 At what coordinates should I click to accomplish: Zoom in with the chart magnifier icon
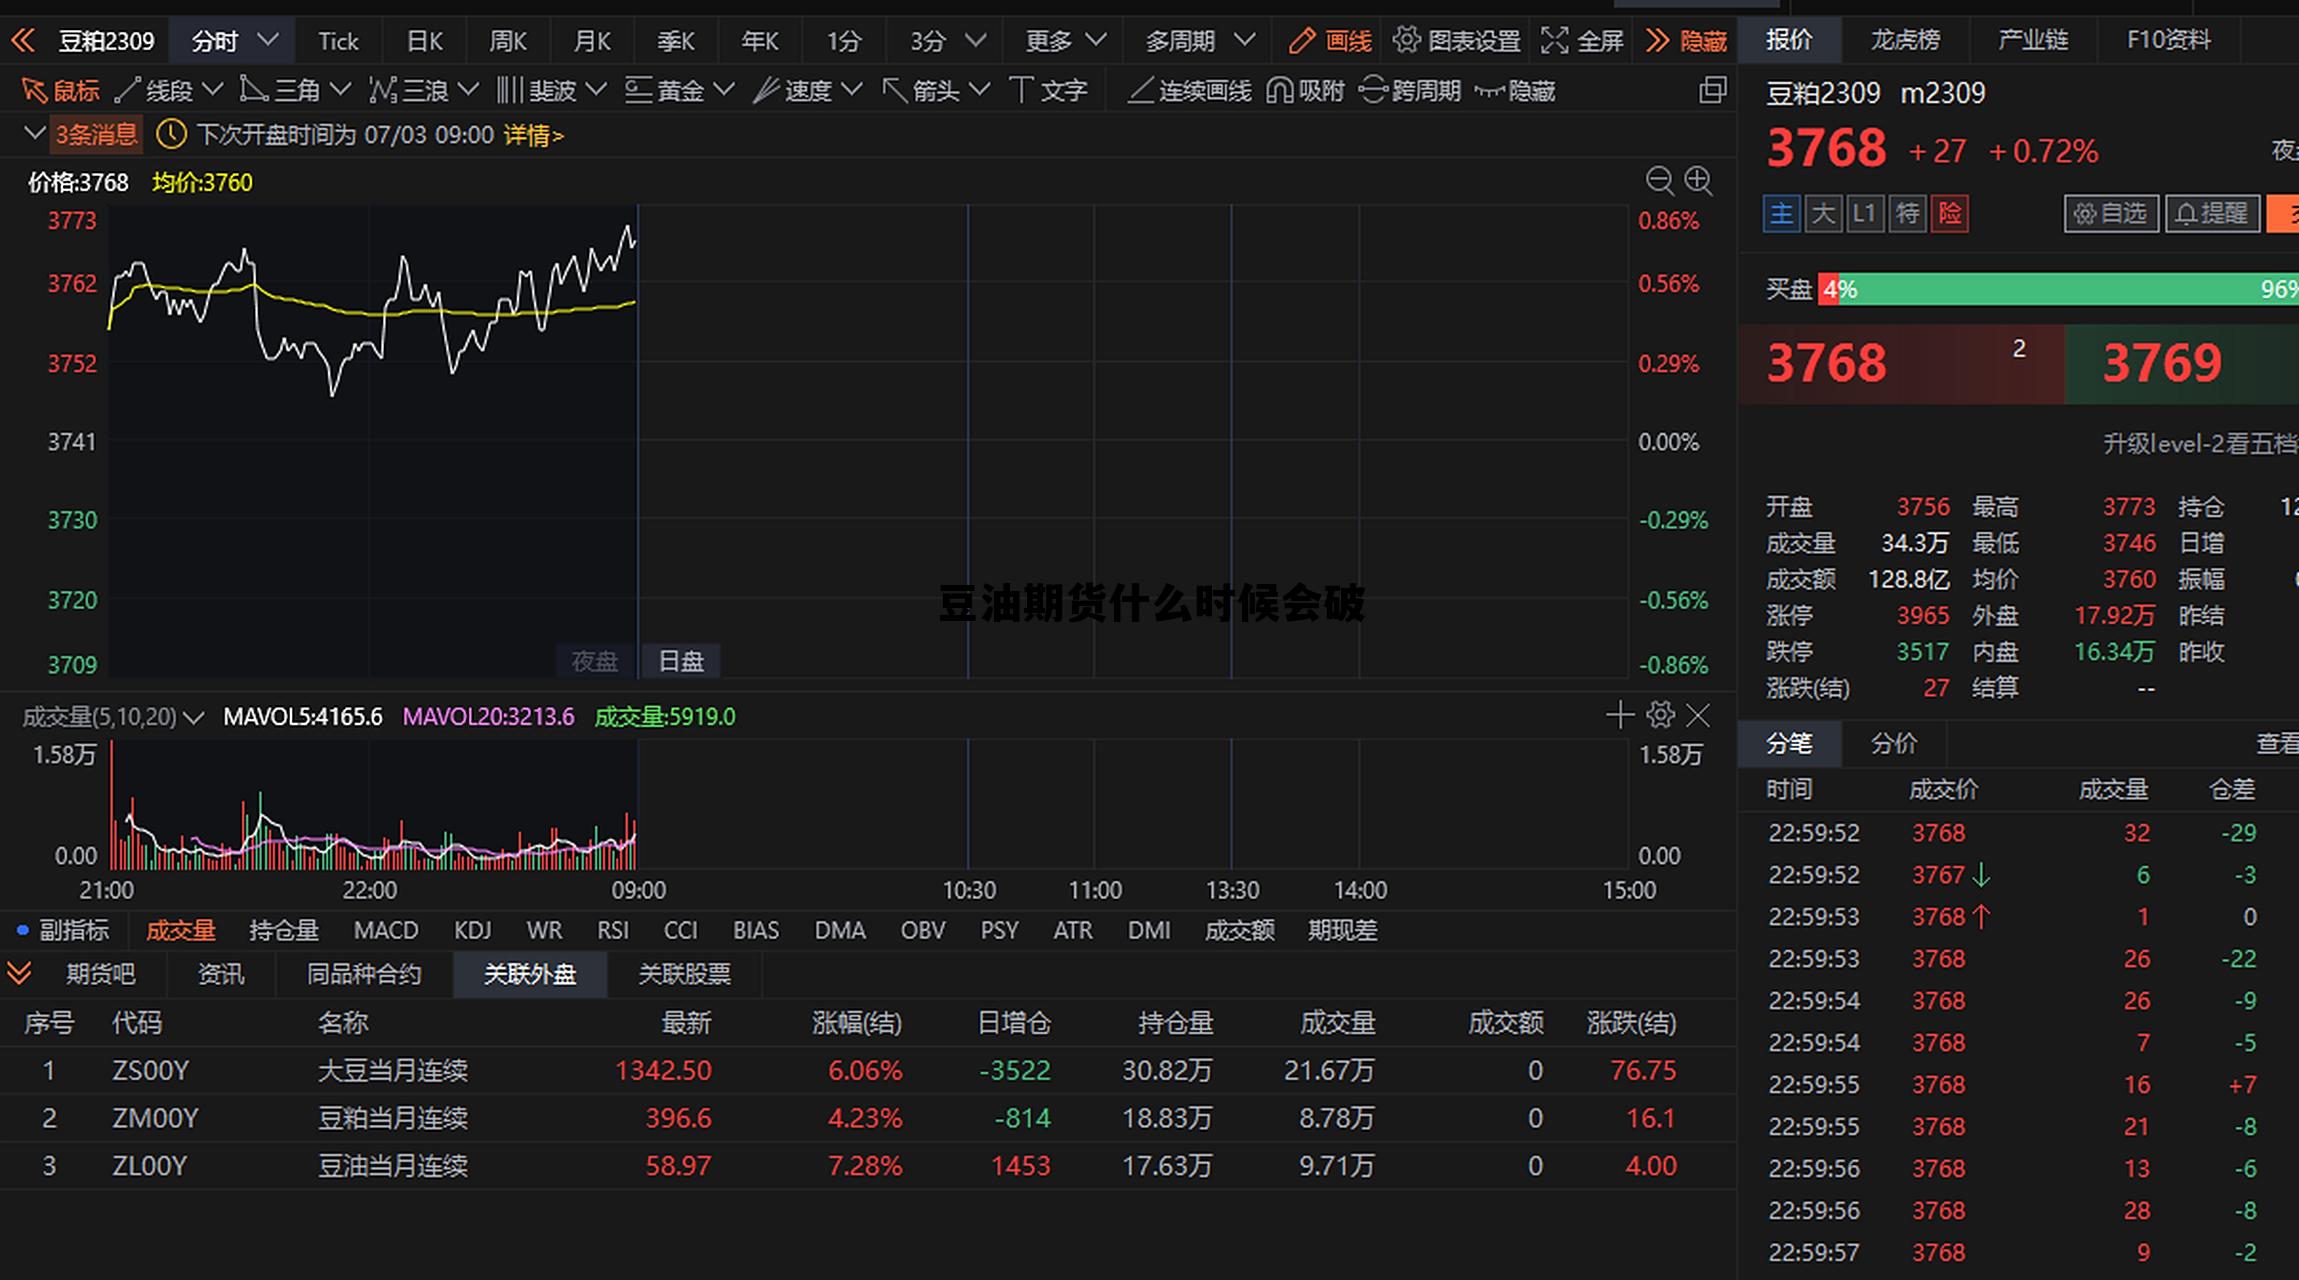(x=1698, y=181)
